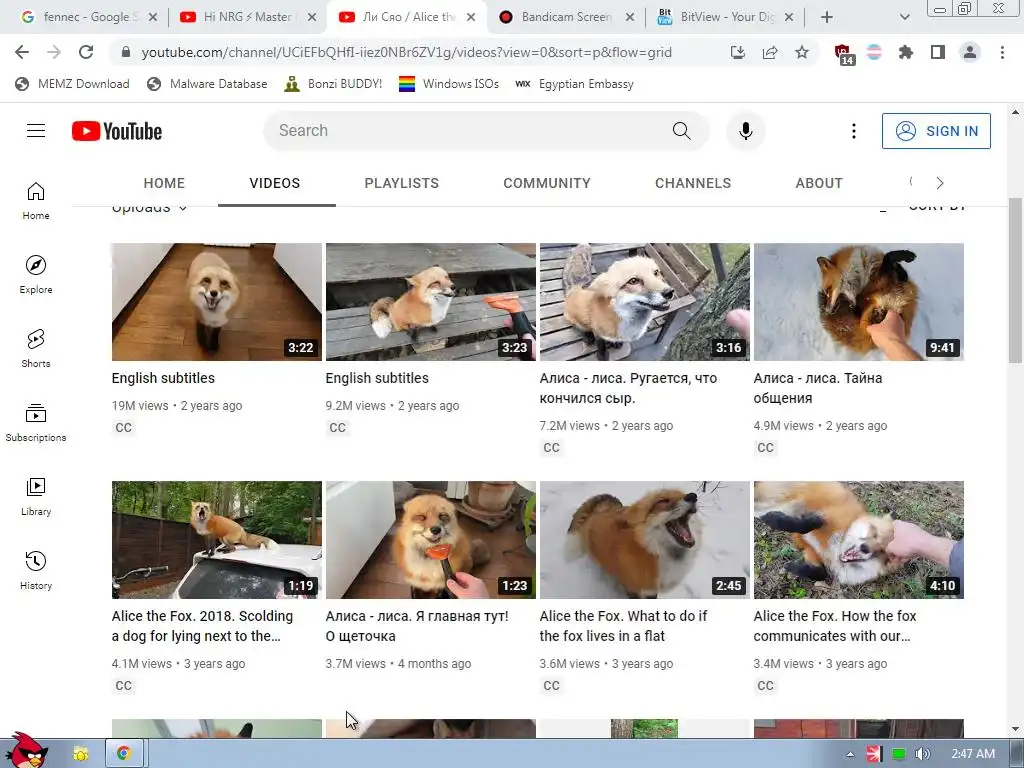Open the MEMZ Download bookmark
Screen dimensions: 1024x768
coord(72,84)
